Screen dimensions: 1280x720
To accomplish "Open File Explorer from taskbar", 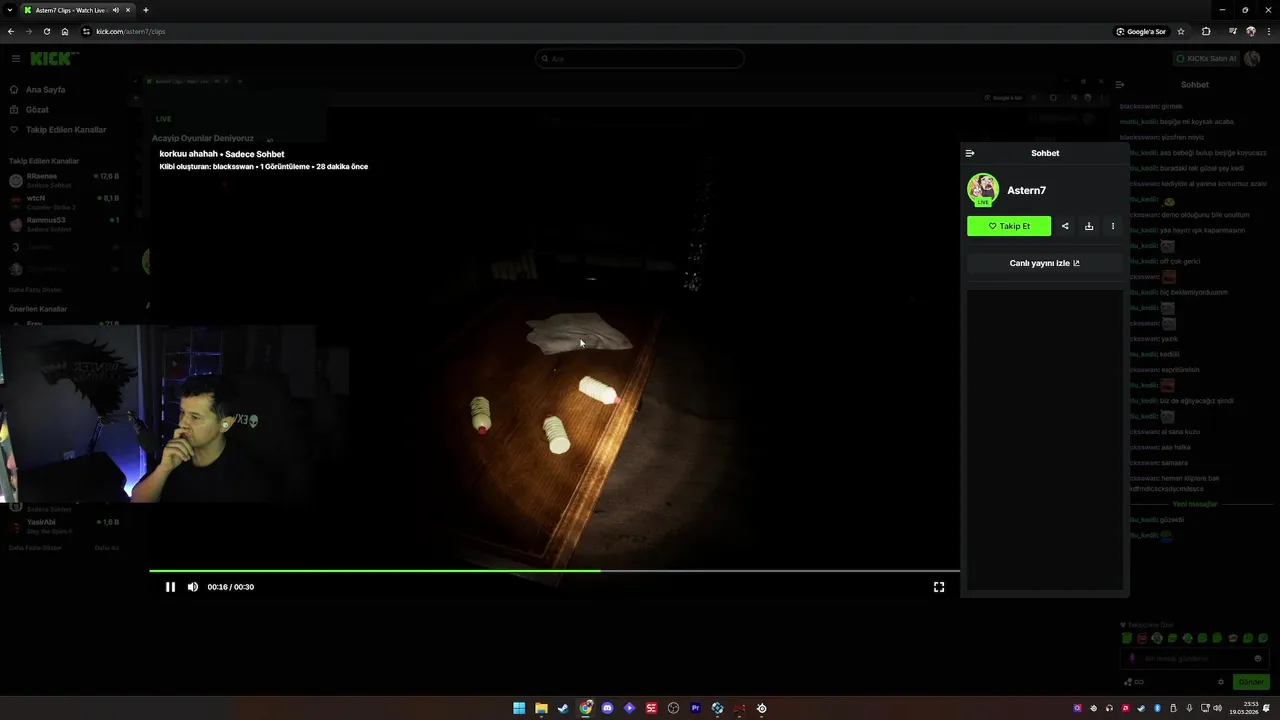I will click(541, 708).
